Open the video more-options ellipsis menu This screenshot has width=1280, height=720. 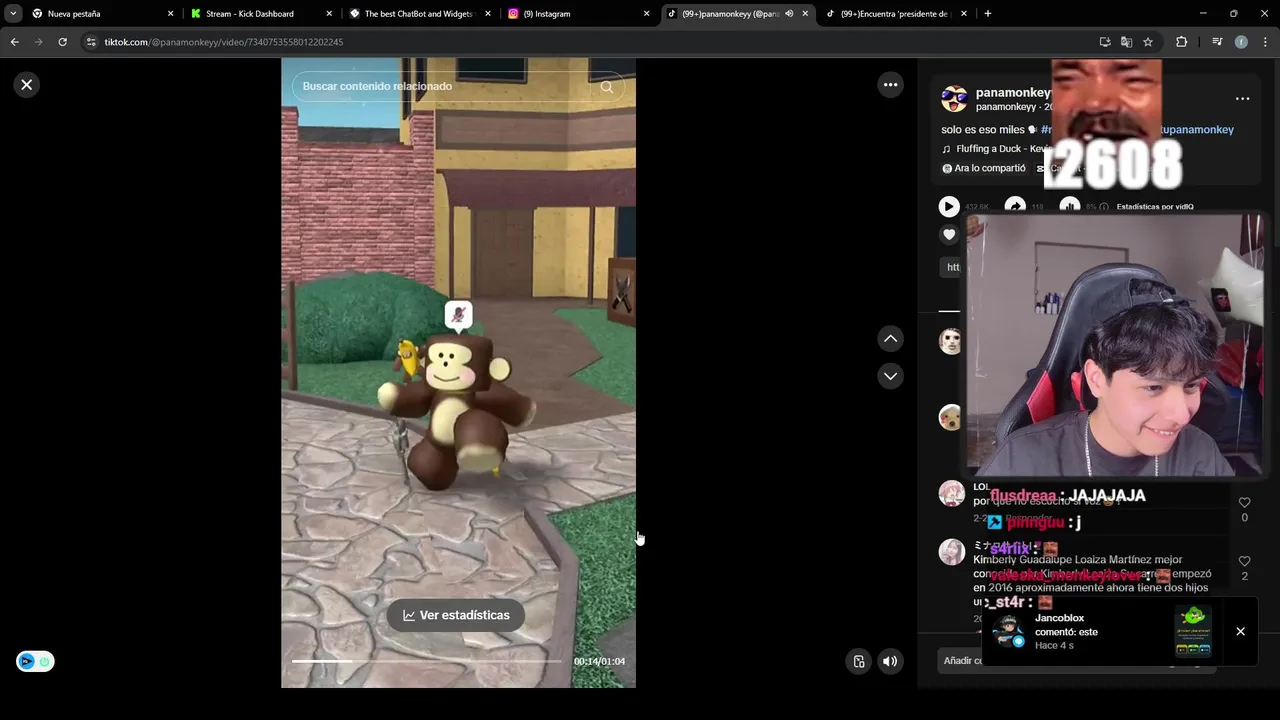coord(890,85)
